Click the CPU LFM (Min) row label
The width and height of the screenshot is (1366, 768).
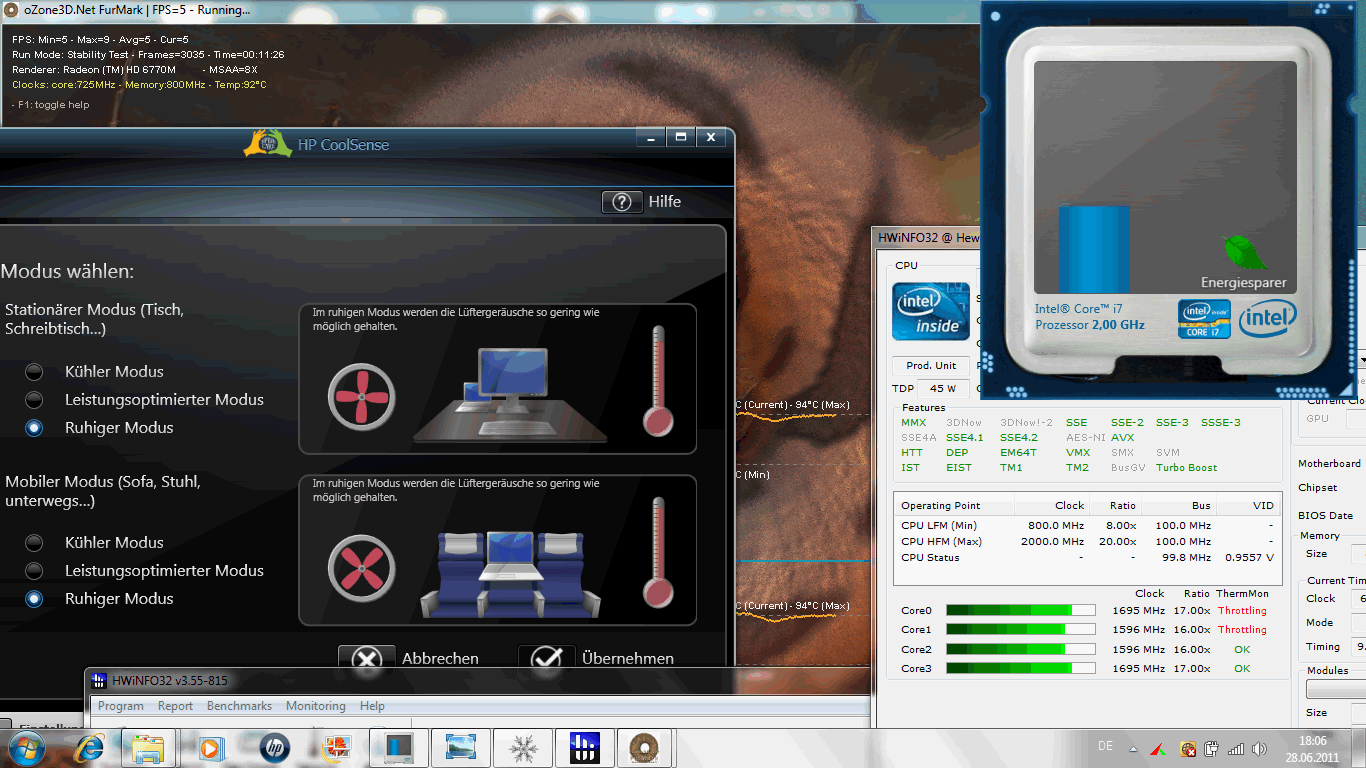click(x=939, y=526)
